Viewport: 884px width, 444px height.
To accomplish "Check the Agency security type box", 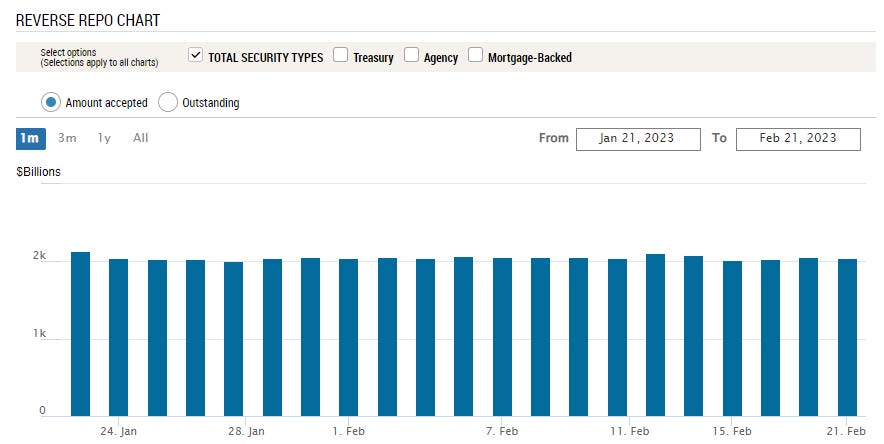I will click(x=412, y=55).
